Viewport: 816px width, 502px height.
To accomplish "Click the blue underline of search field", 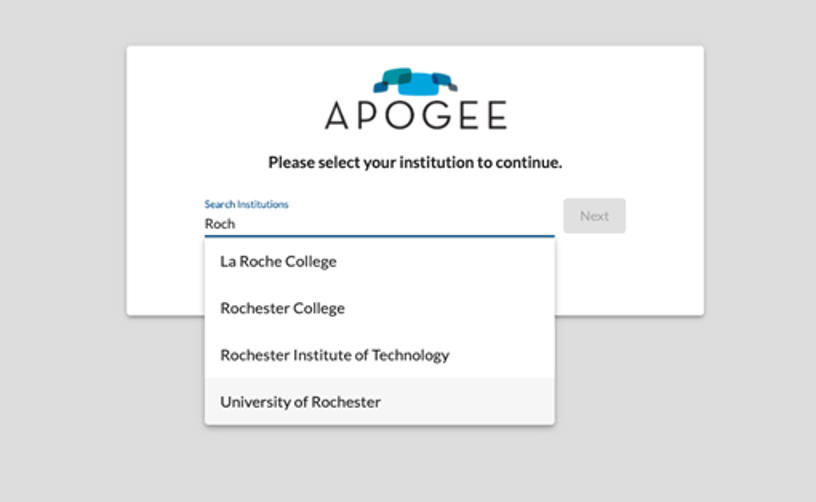I will pyautogui.click(x=379, y=236).
